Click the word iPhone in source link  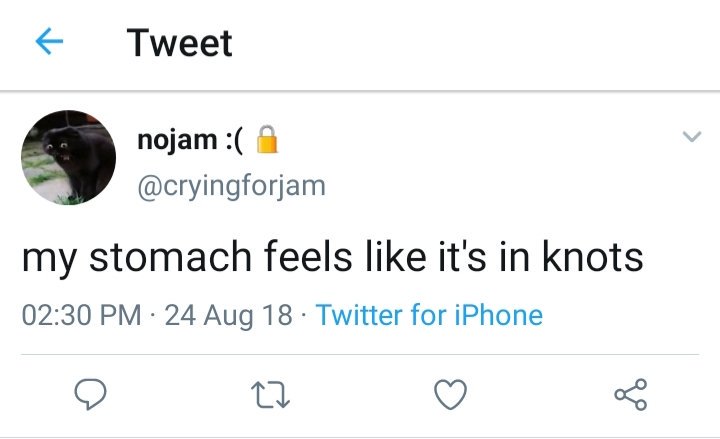tap(499, 315)
